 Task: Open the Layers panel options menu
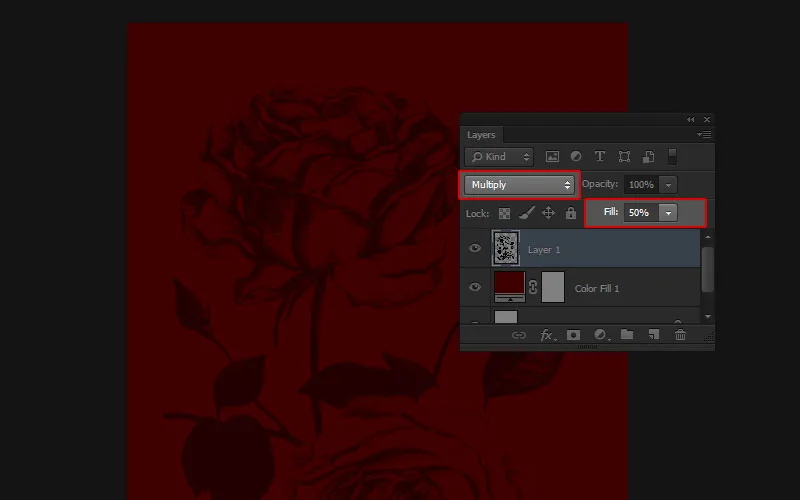click(704, 135)
